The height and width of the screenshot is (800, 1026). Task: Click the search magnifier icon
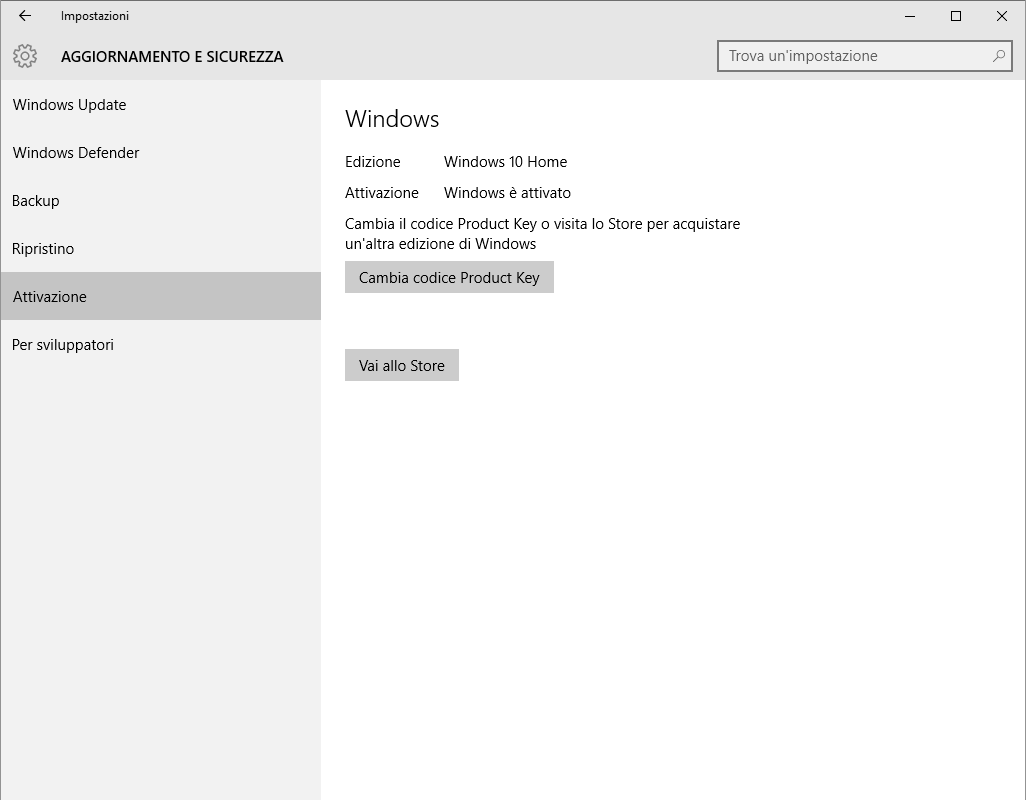click(999, 56)
